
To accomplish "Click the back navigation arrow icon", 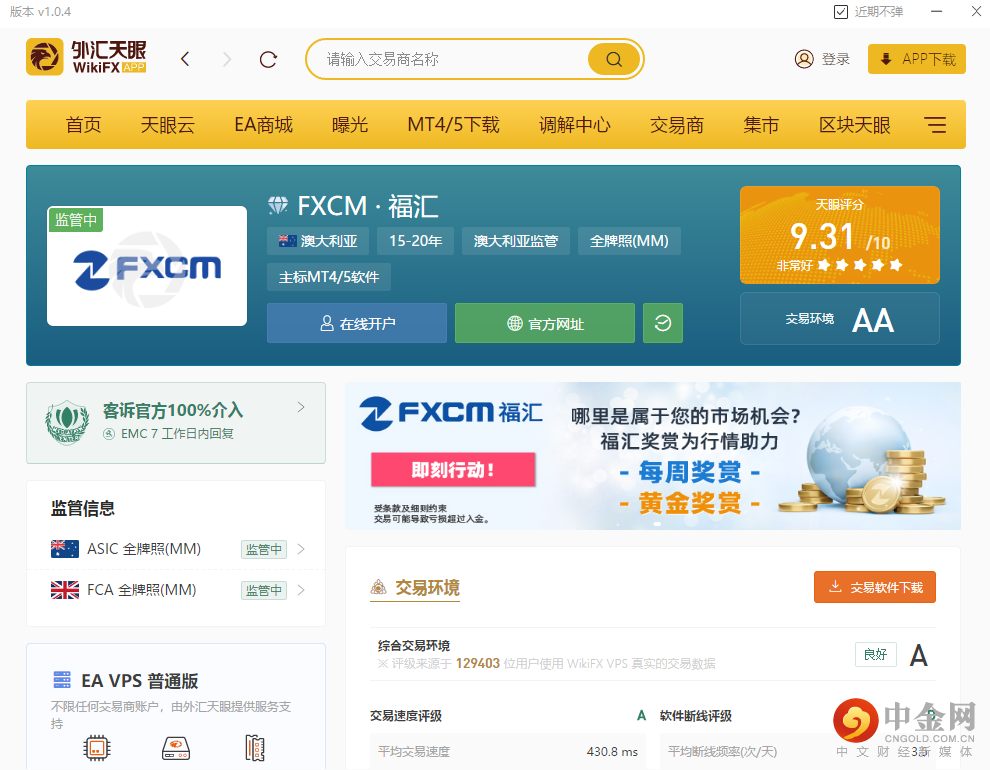I will pos(185,59).
